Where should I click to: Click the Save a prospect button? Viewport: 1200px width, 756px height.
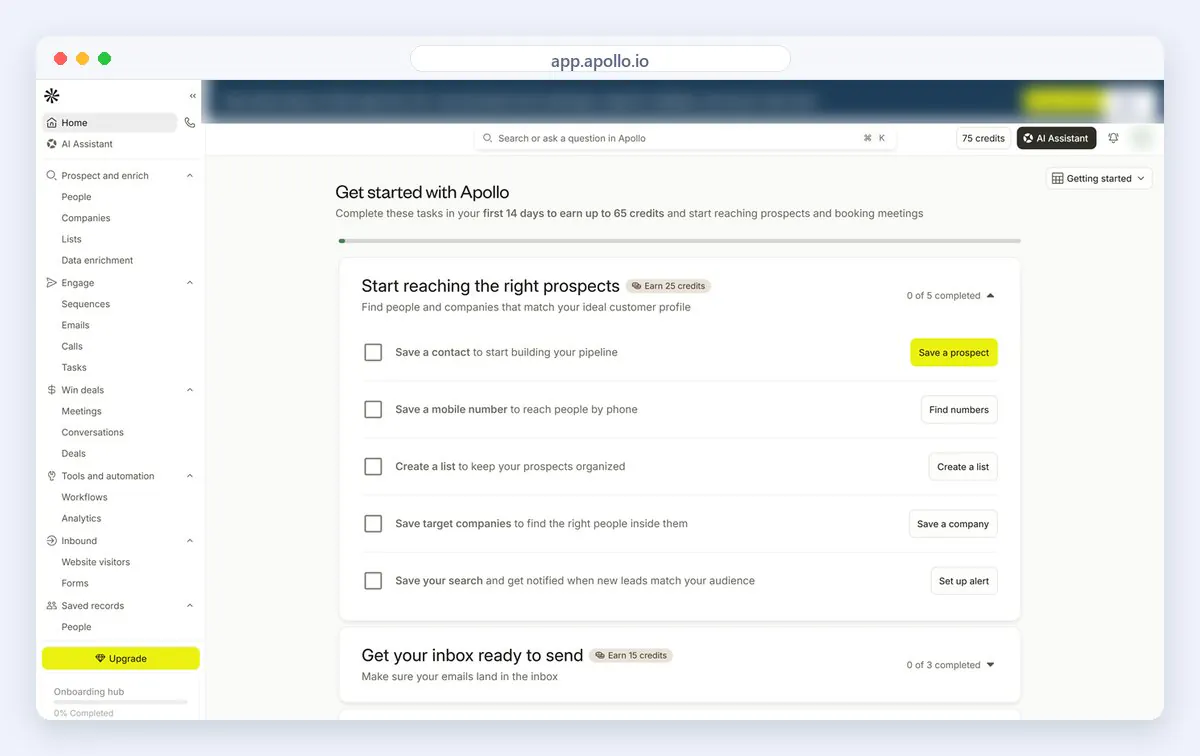pos(954,352)
